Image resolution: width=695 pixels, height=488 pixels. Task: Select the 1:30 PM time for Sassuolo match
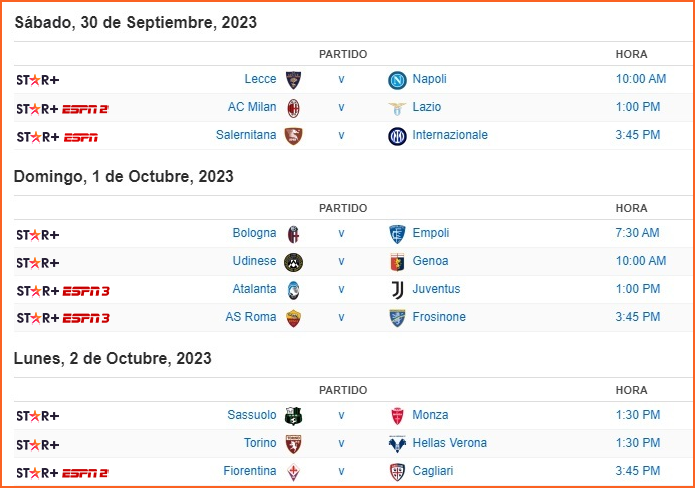click(638, 415)
